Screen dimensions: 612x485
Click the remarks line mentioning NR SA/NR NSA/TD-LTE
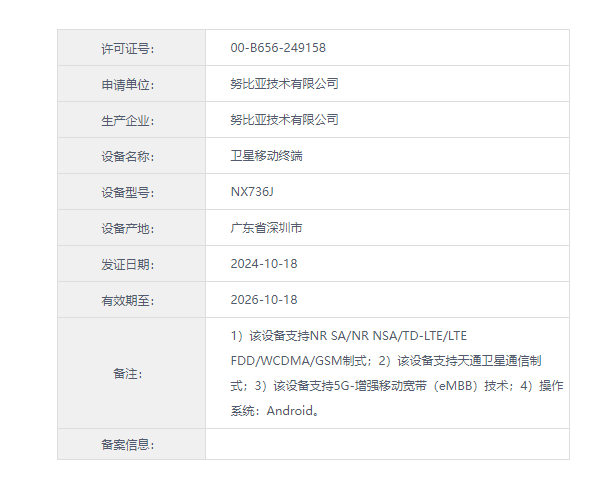349,336
